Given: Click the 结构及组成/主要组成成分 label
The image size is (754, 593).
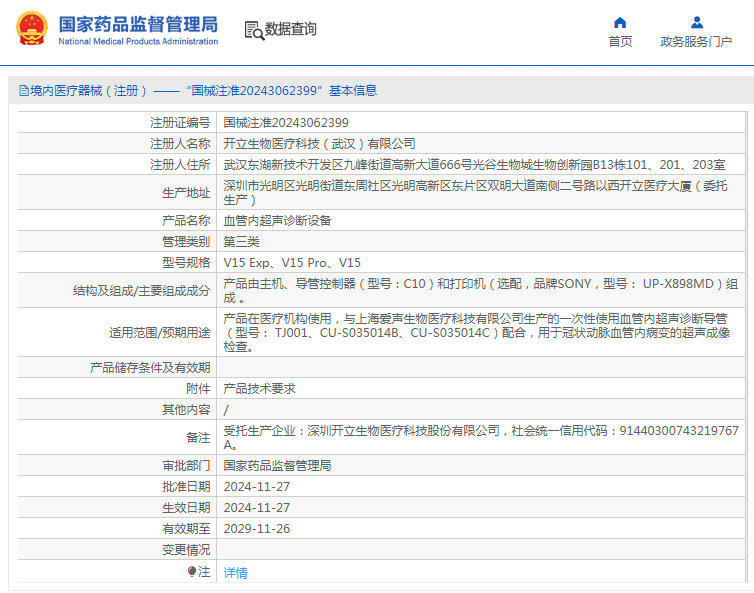Looking at the screenshot, I should [142, 290].
